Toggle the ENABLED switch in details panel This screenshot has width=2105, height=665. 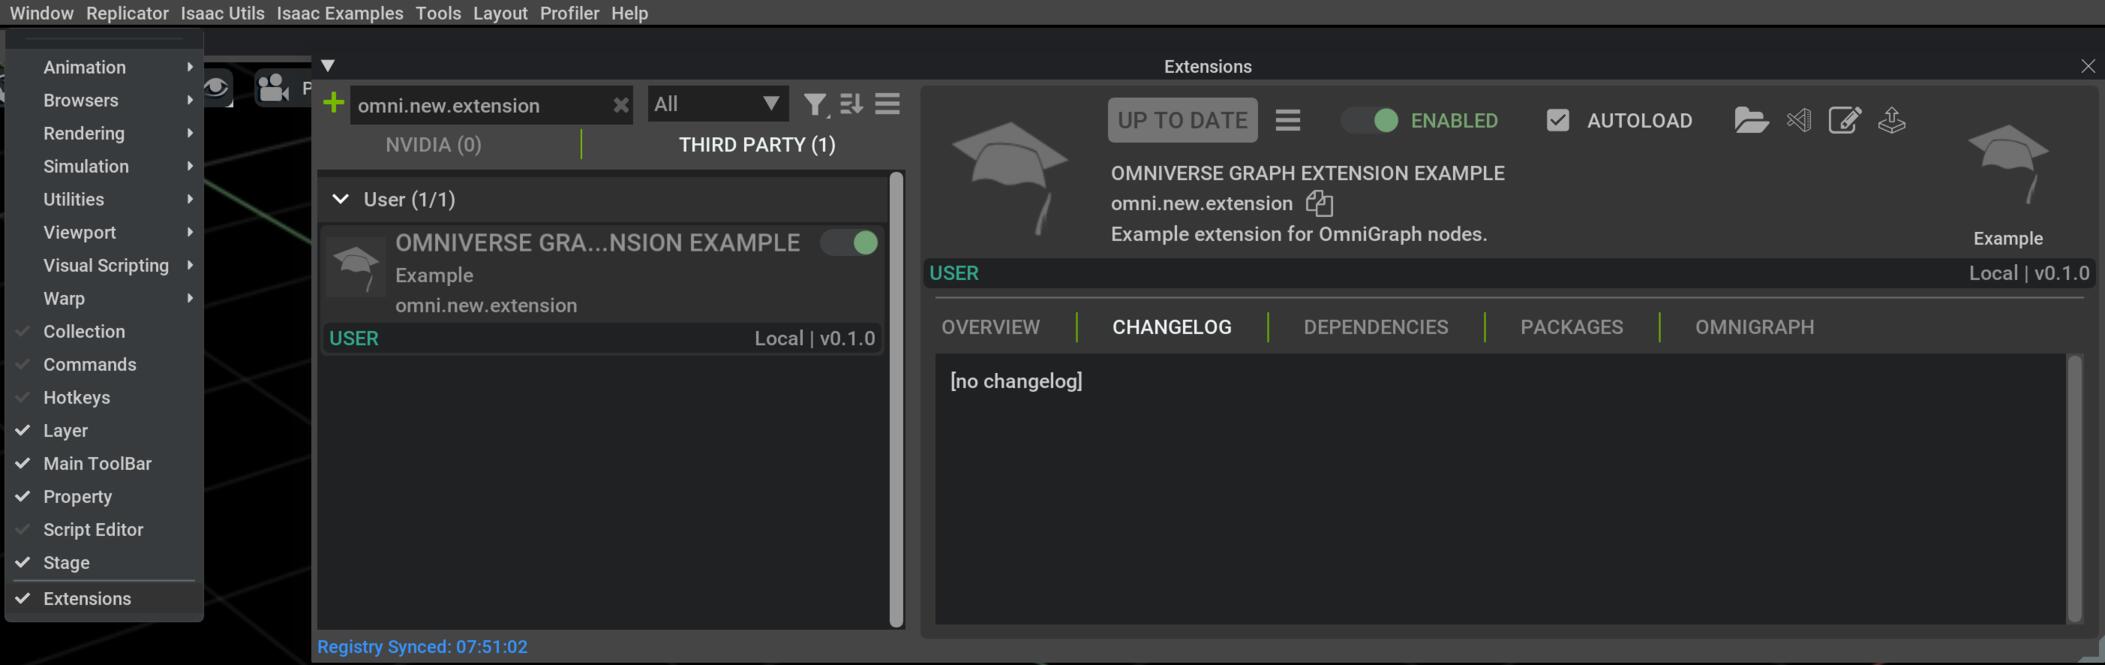[x=1371, y=120]
